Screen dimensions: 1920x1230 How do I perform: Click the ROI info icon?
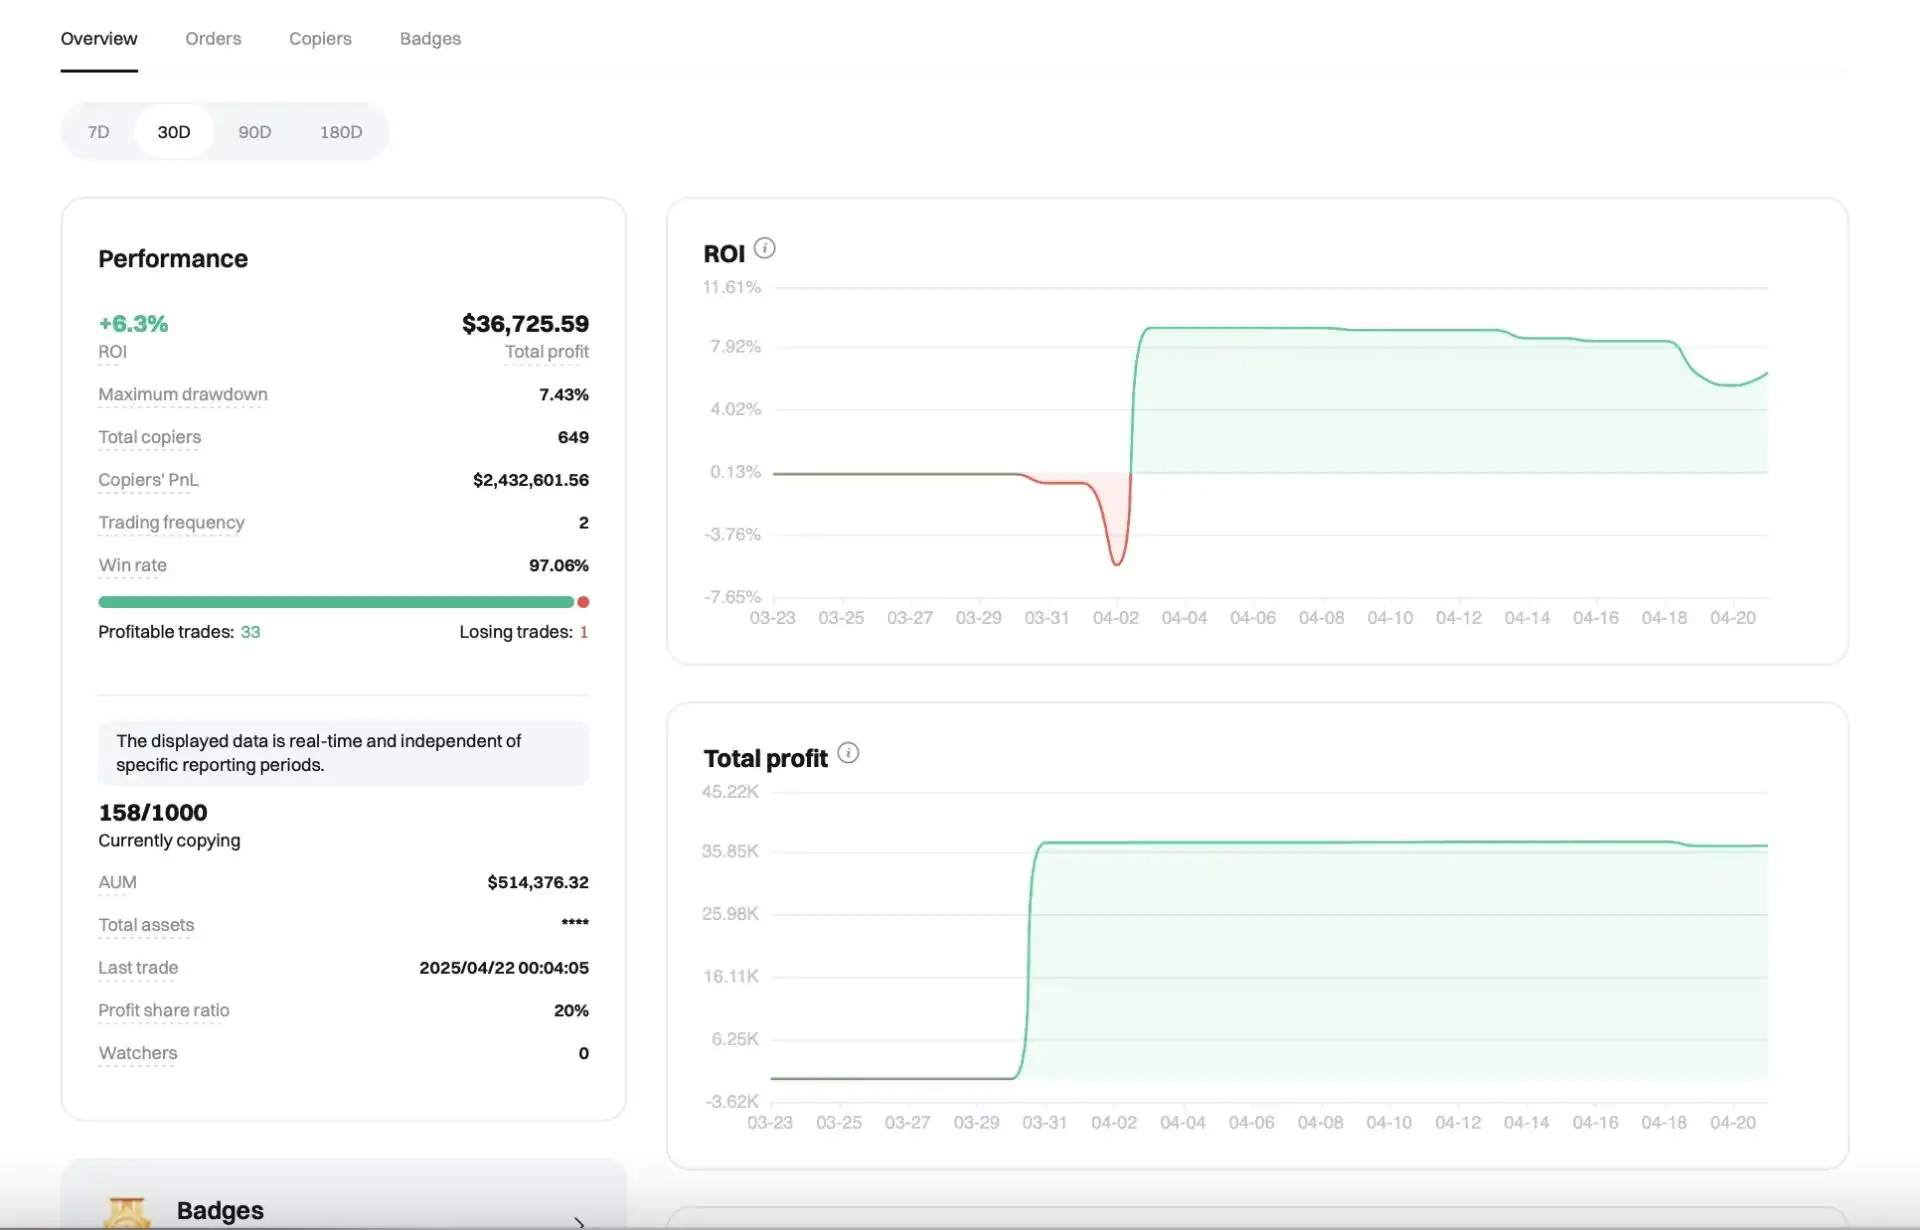pos(764,248)
